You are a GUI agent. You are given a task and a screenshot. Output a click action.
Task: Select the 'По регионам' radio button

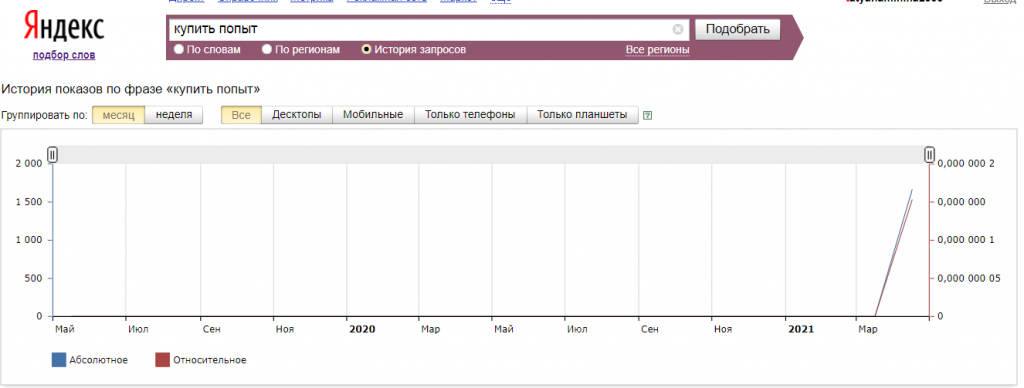point(266,50)
